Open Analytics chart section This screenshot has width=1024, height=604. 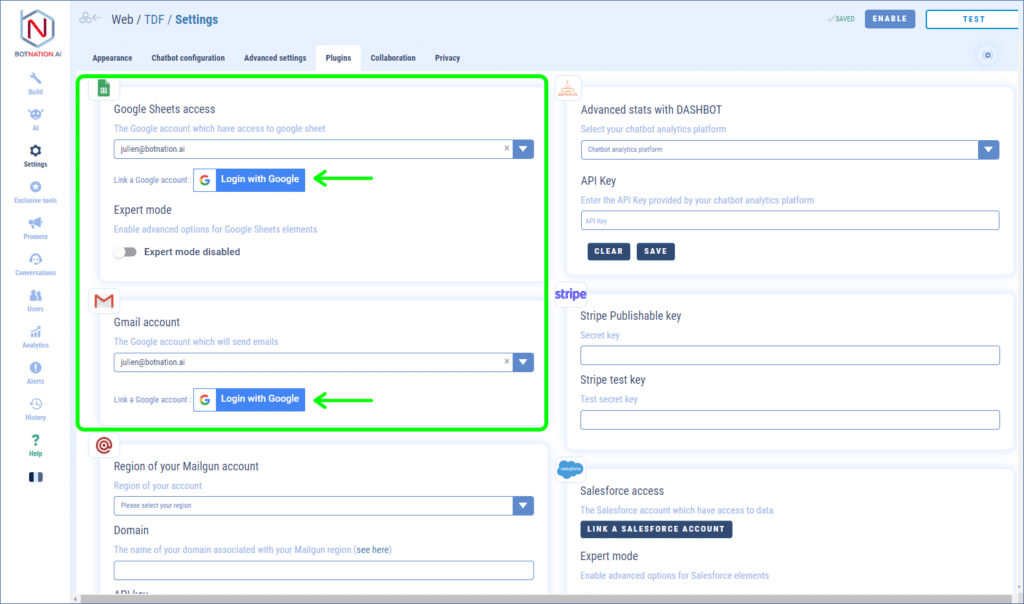pyautogui.click(x=35, y=336)
